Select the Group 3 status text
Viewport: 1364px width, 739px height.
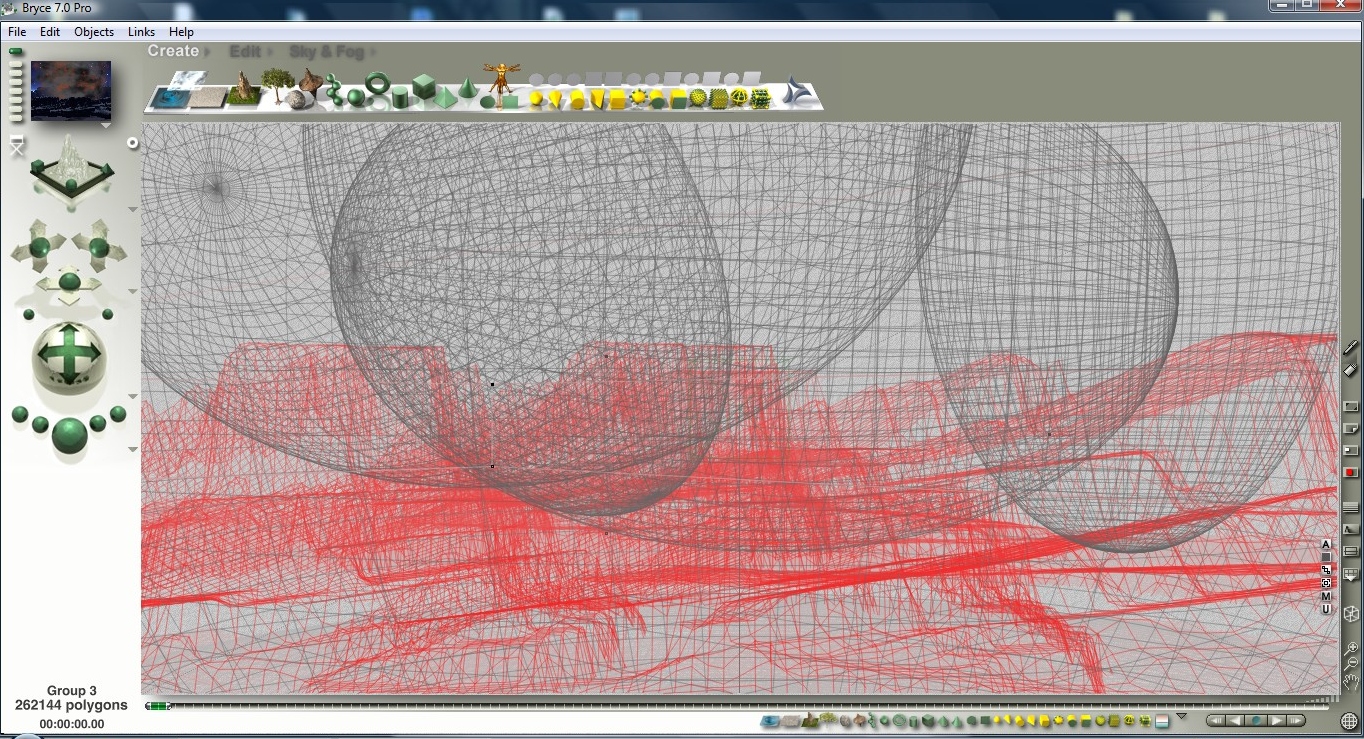pyautogui.click(x=72, y=691)
